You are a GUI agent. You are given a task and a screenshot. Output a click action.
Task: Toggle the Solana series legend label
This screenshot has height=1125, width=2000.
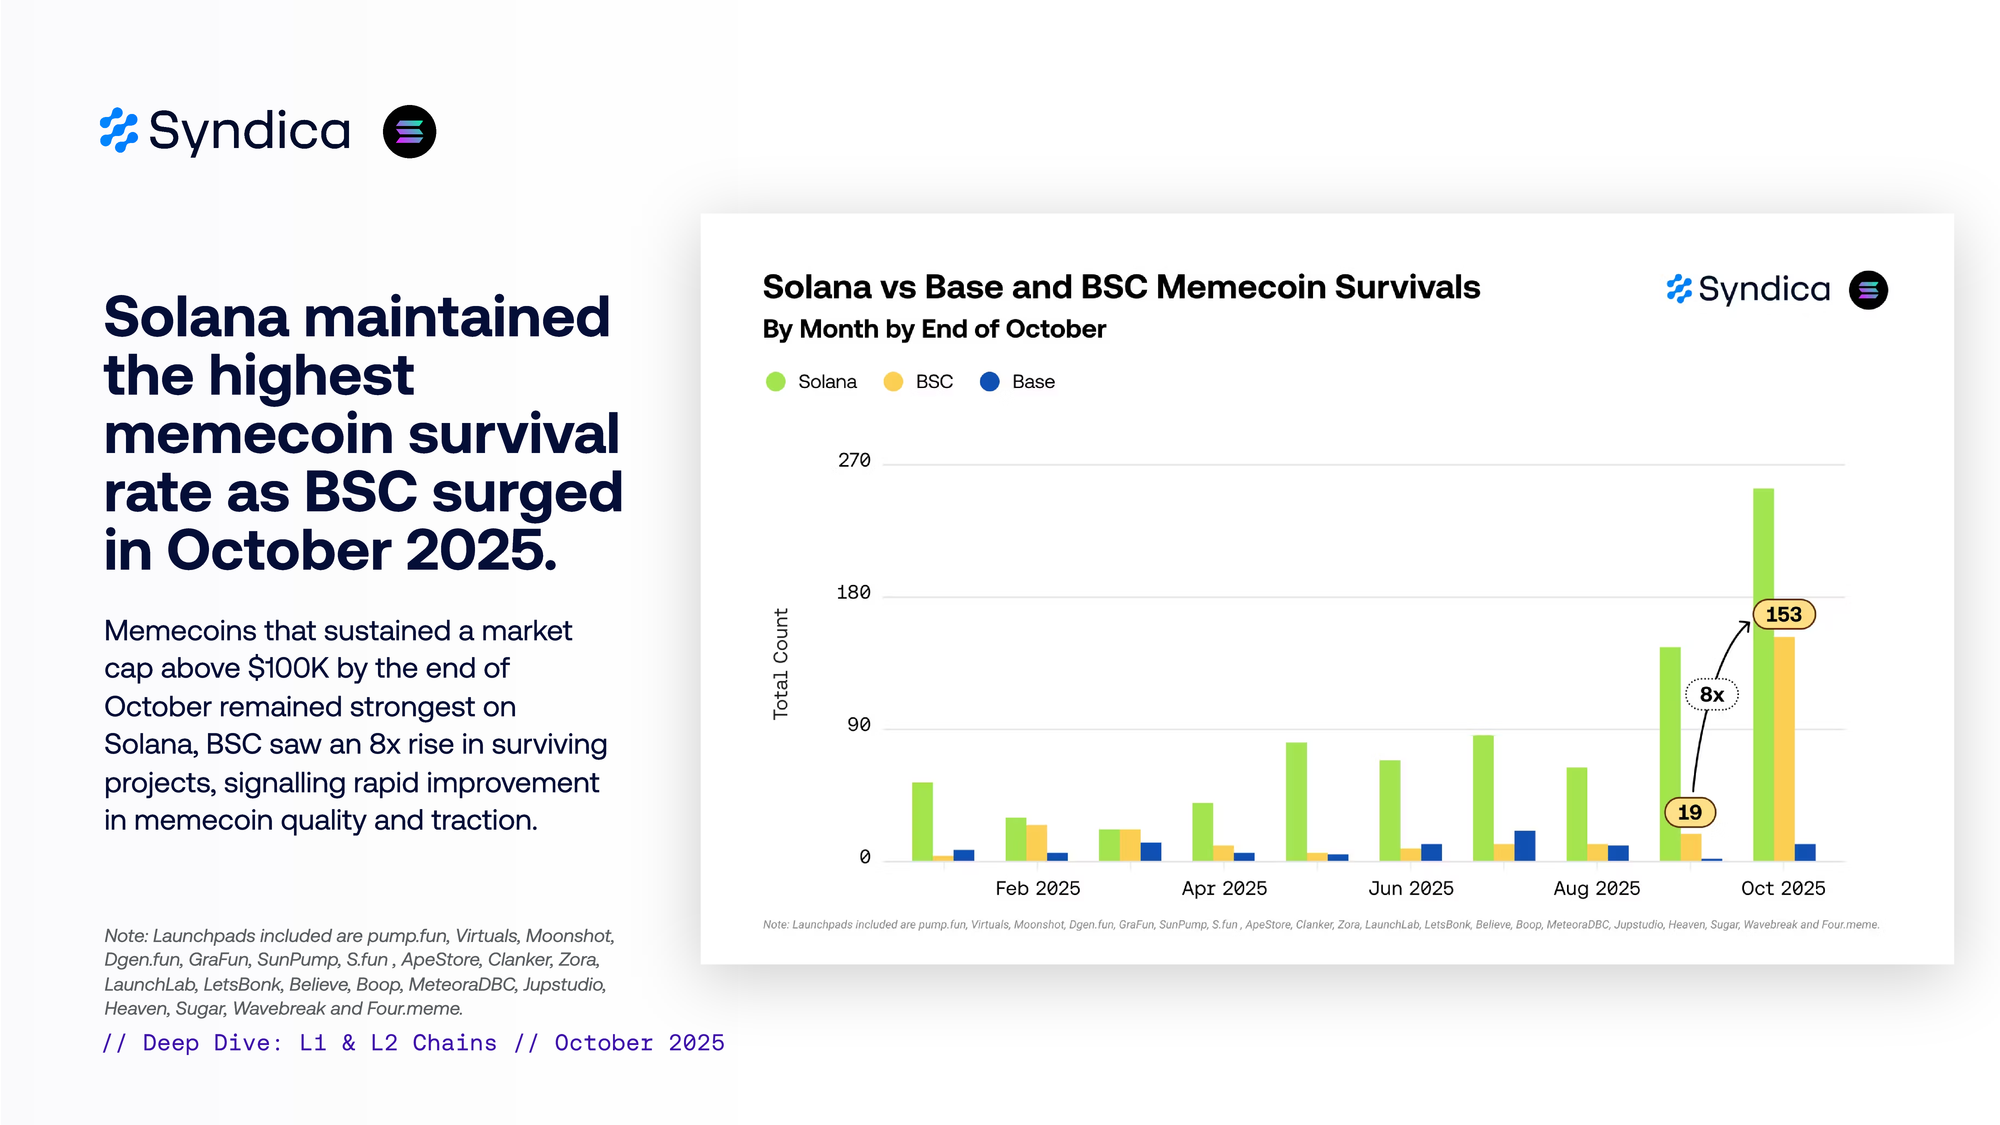click(827, 382)
